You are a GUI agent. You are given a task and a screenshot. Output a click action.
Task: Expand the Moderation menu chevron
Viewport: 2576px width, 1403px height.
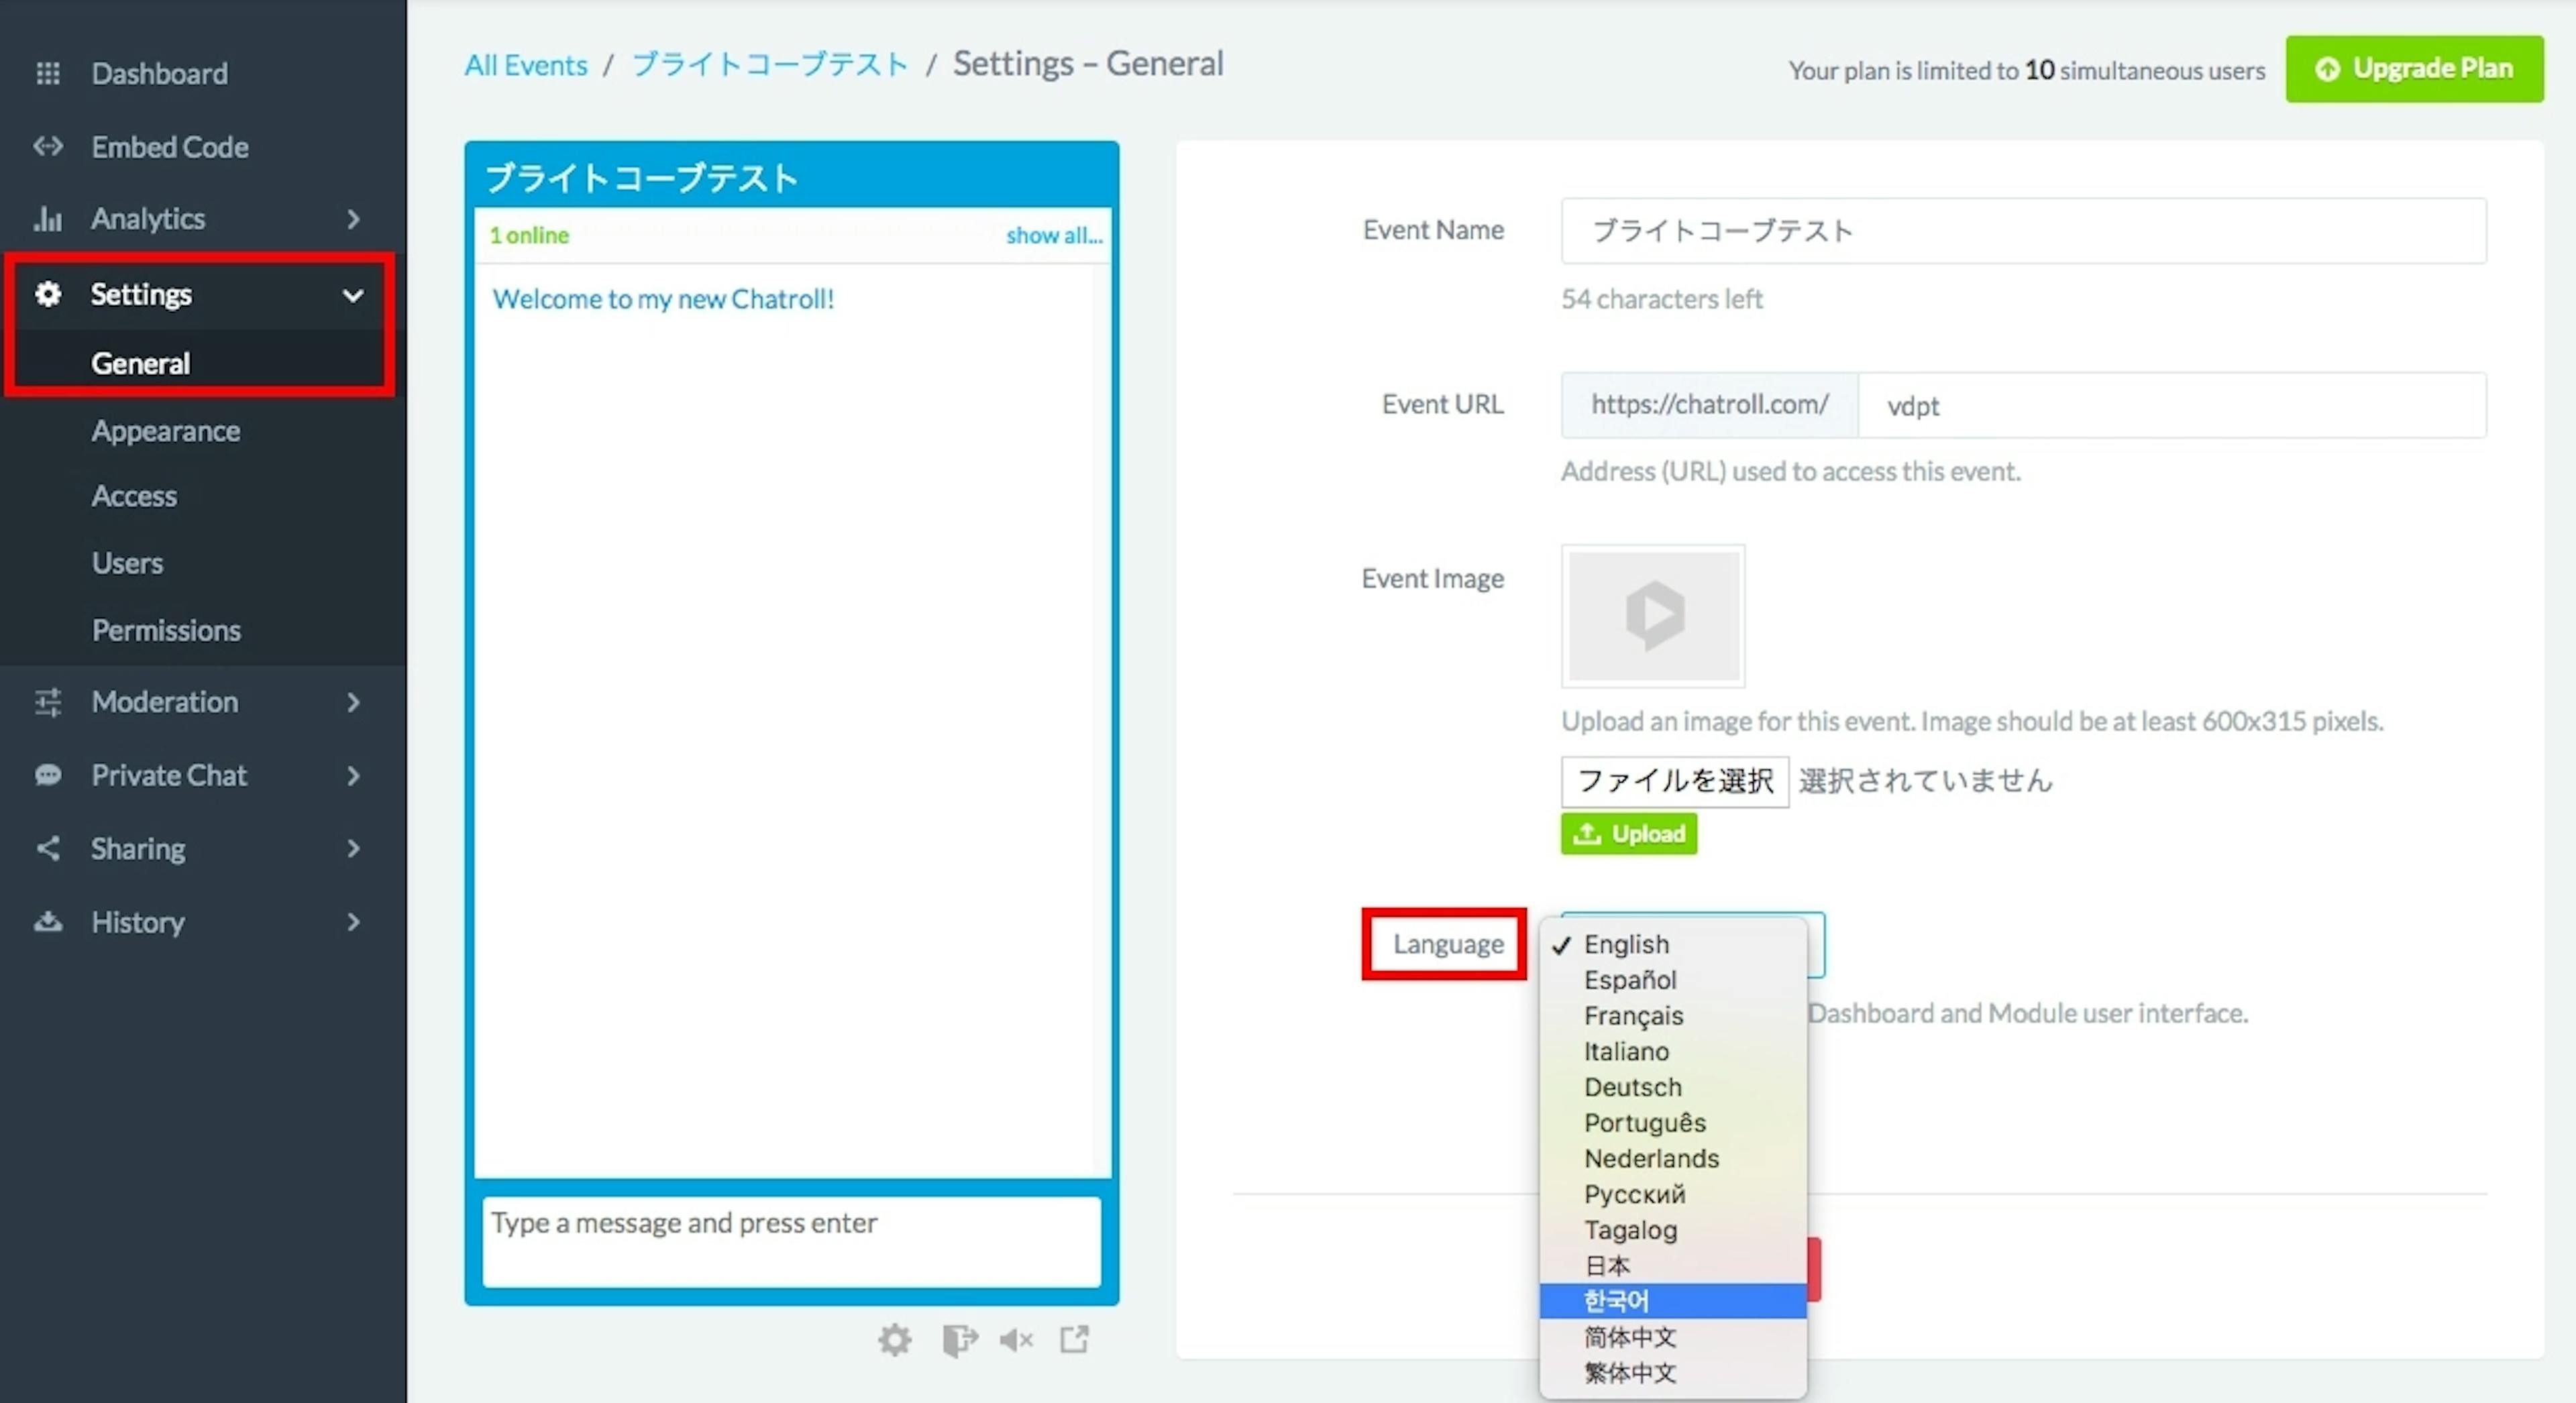pyautogui.click(x=353, y=702)
